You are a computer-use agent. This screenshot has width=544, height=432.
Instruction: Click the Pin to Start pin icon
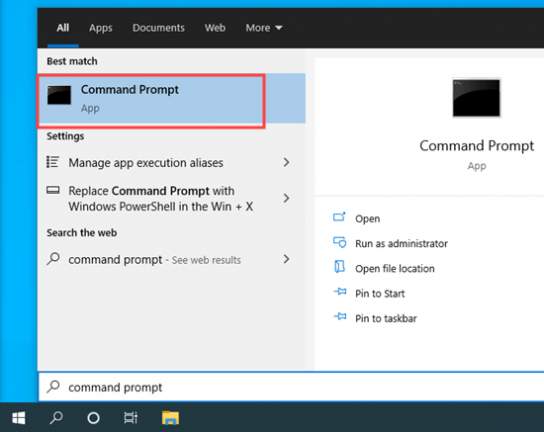click(x=340, y=292)
